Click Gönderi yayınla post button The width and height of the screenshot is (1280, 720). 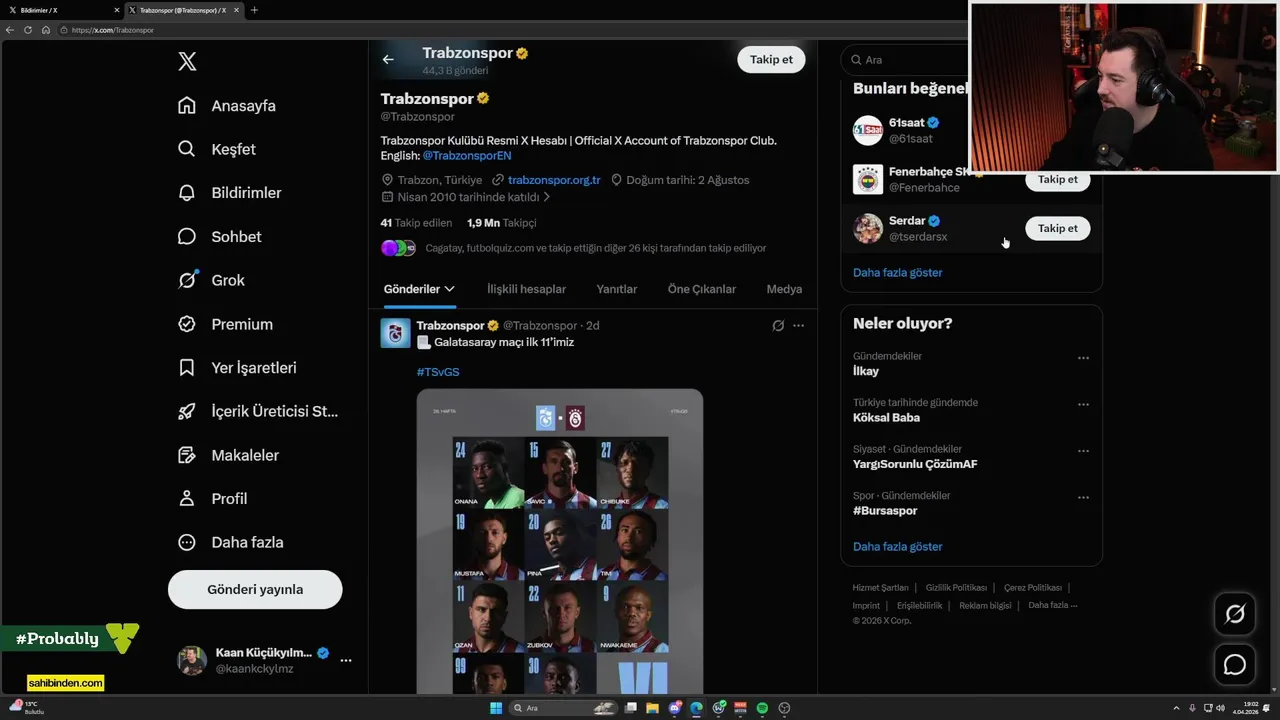255,589
